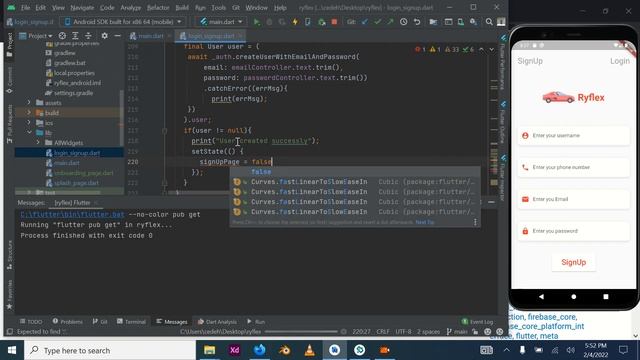Viewport: 640px width, 360px height.
Task: Open the Tools menu
Action: click(218, 8)
